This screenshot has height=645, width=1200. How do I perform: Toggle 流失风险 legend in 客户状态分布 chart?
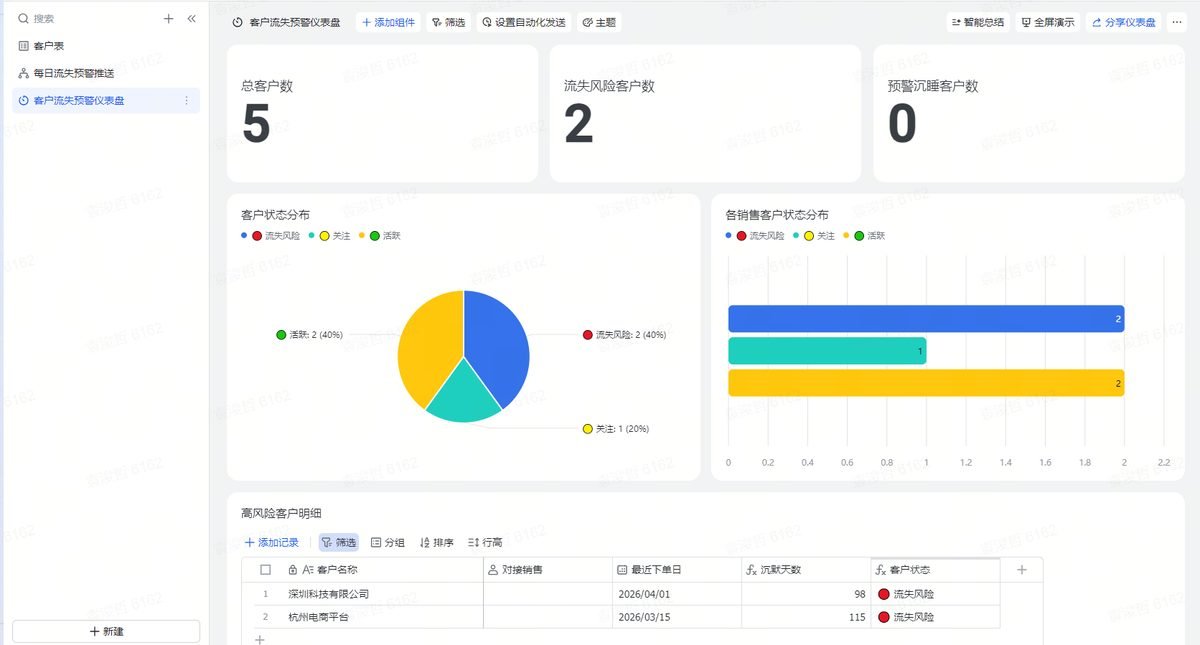[270, 236]
